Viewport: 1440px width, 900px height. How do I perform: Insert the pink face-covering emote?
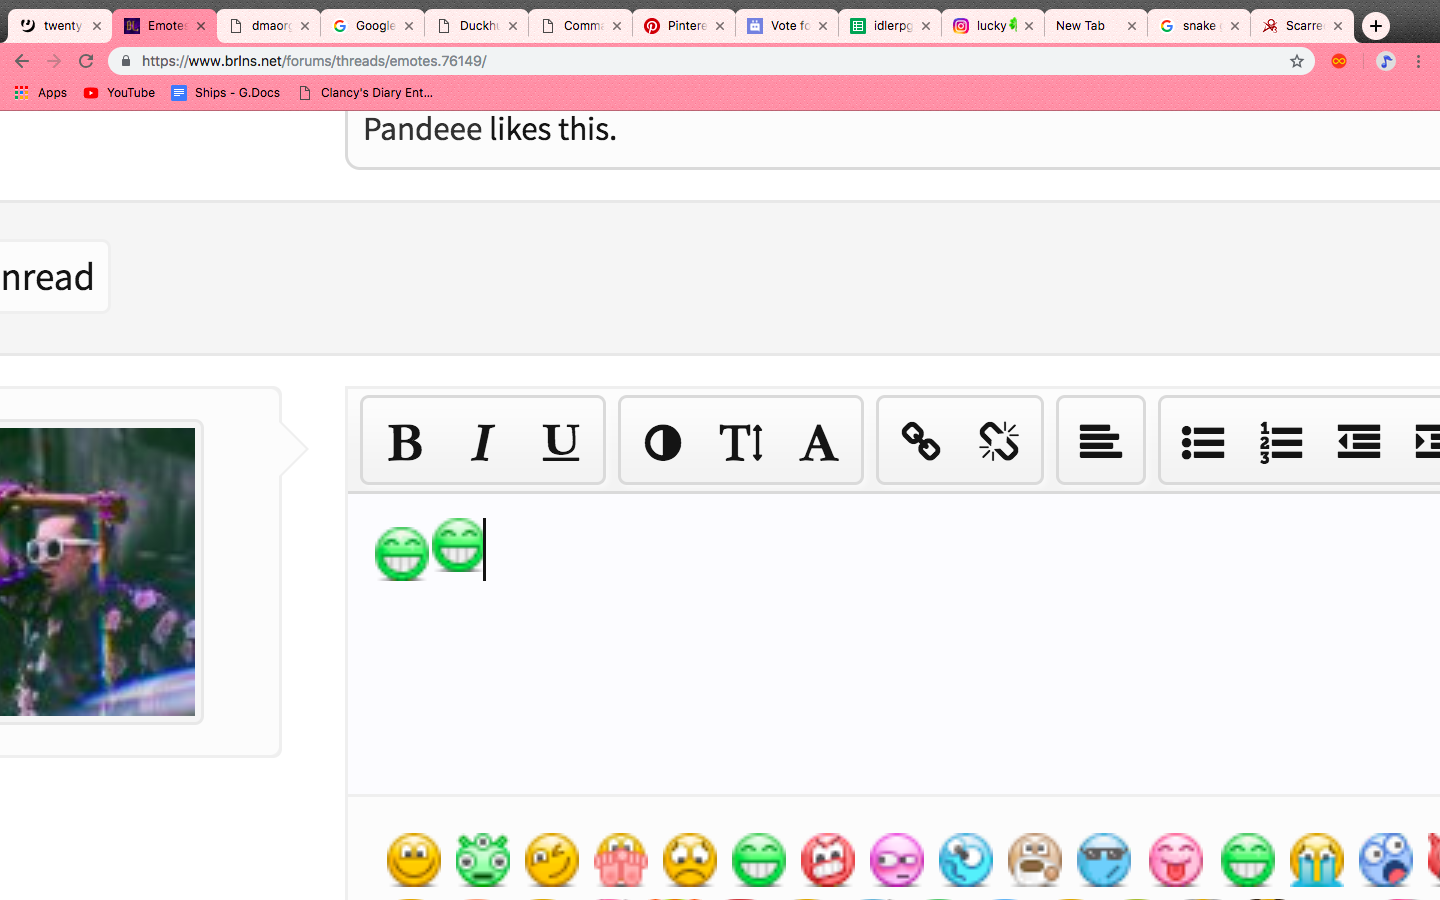pos(621,860)
